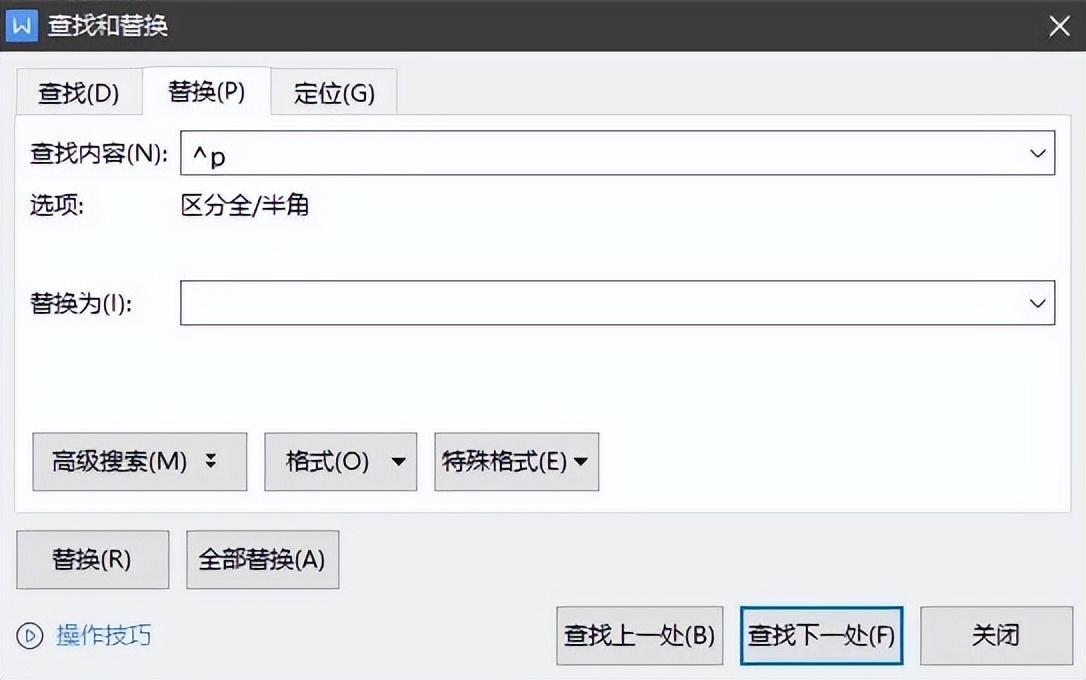Image resolution: width=1086 pixels, height=680 pixels.
Task: Select the 替换(P) tab
Action: (x=206, y=92)
